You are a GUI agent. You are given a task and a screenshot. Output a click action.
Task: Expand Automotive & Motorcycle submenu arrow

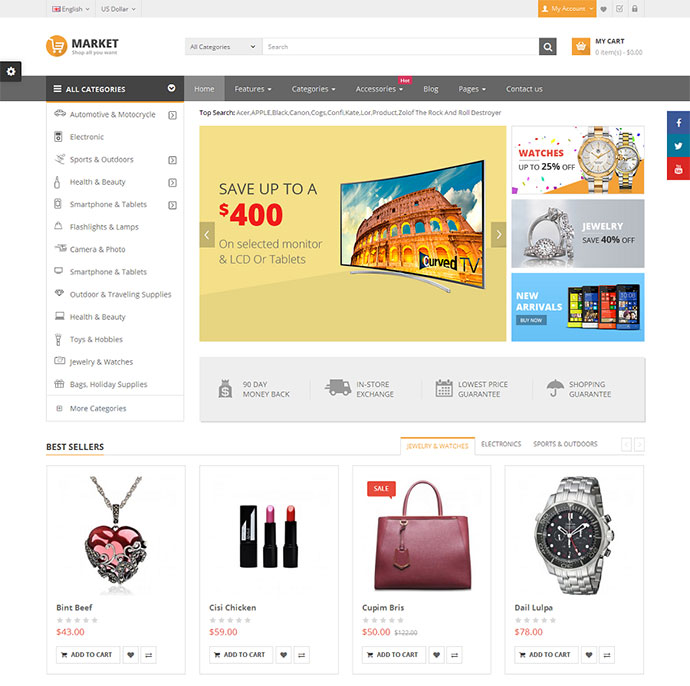172,115
